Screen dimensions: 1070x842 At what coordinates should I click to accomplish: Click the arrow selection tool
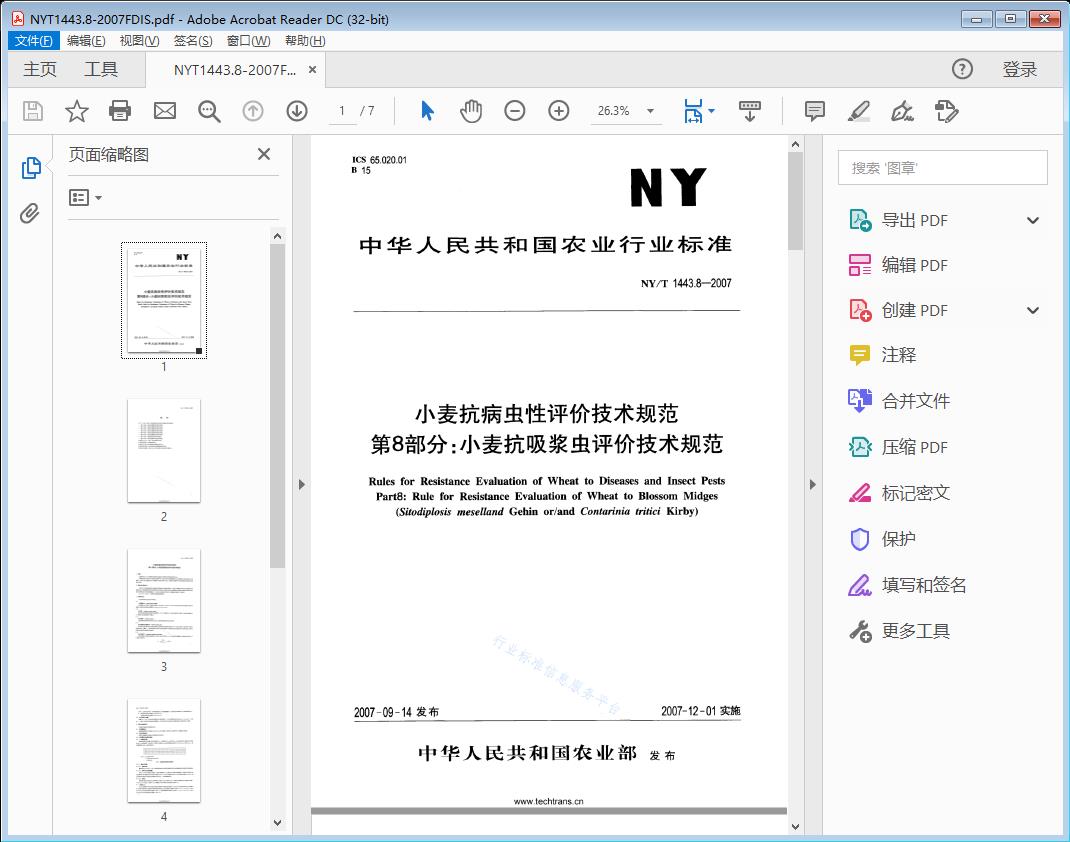click(x=427, y=111)
